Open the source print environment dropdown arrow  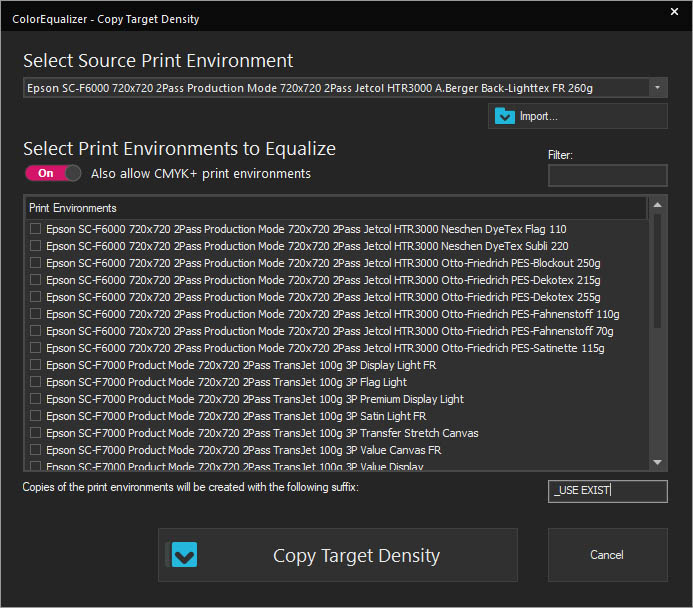pos(657,88)
